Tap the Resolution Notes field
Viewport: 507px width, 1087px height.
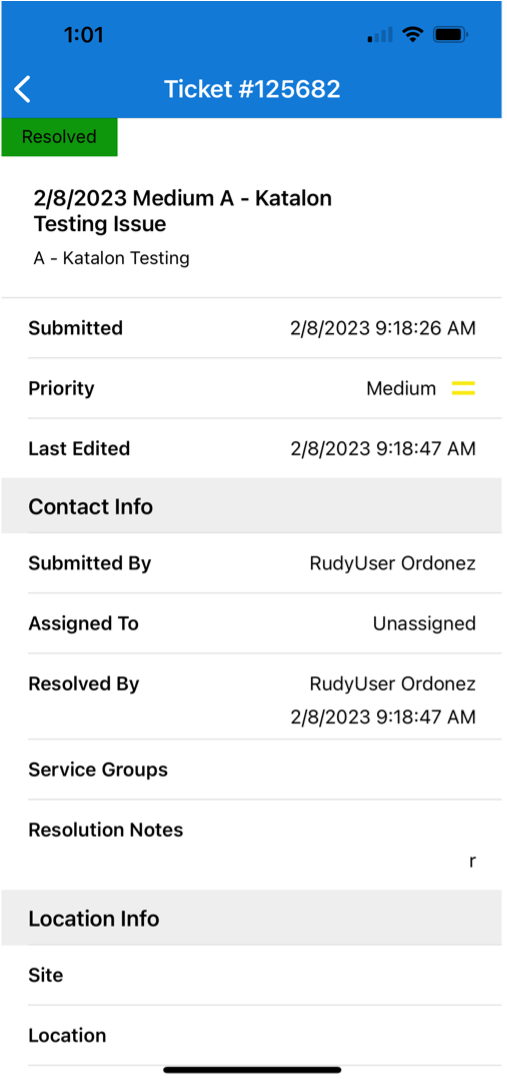click(x=252, y=845)
